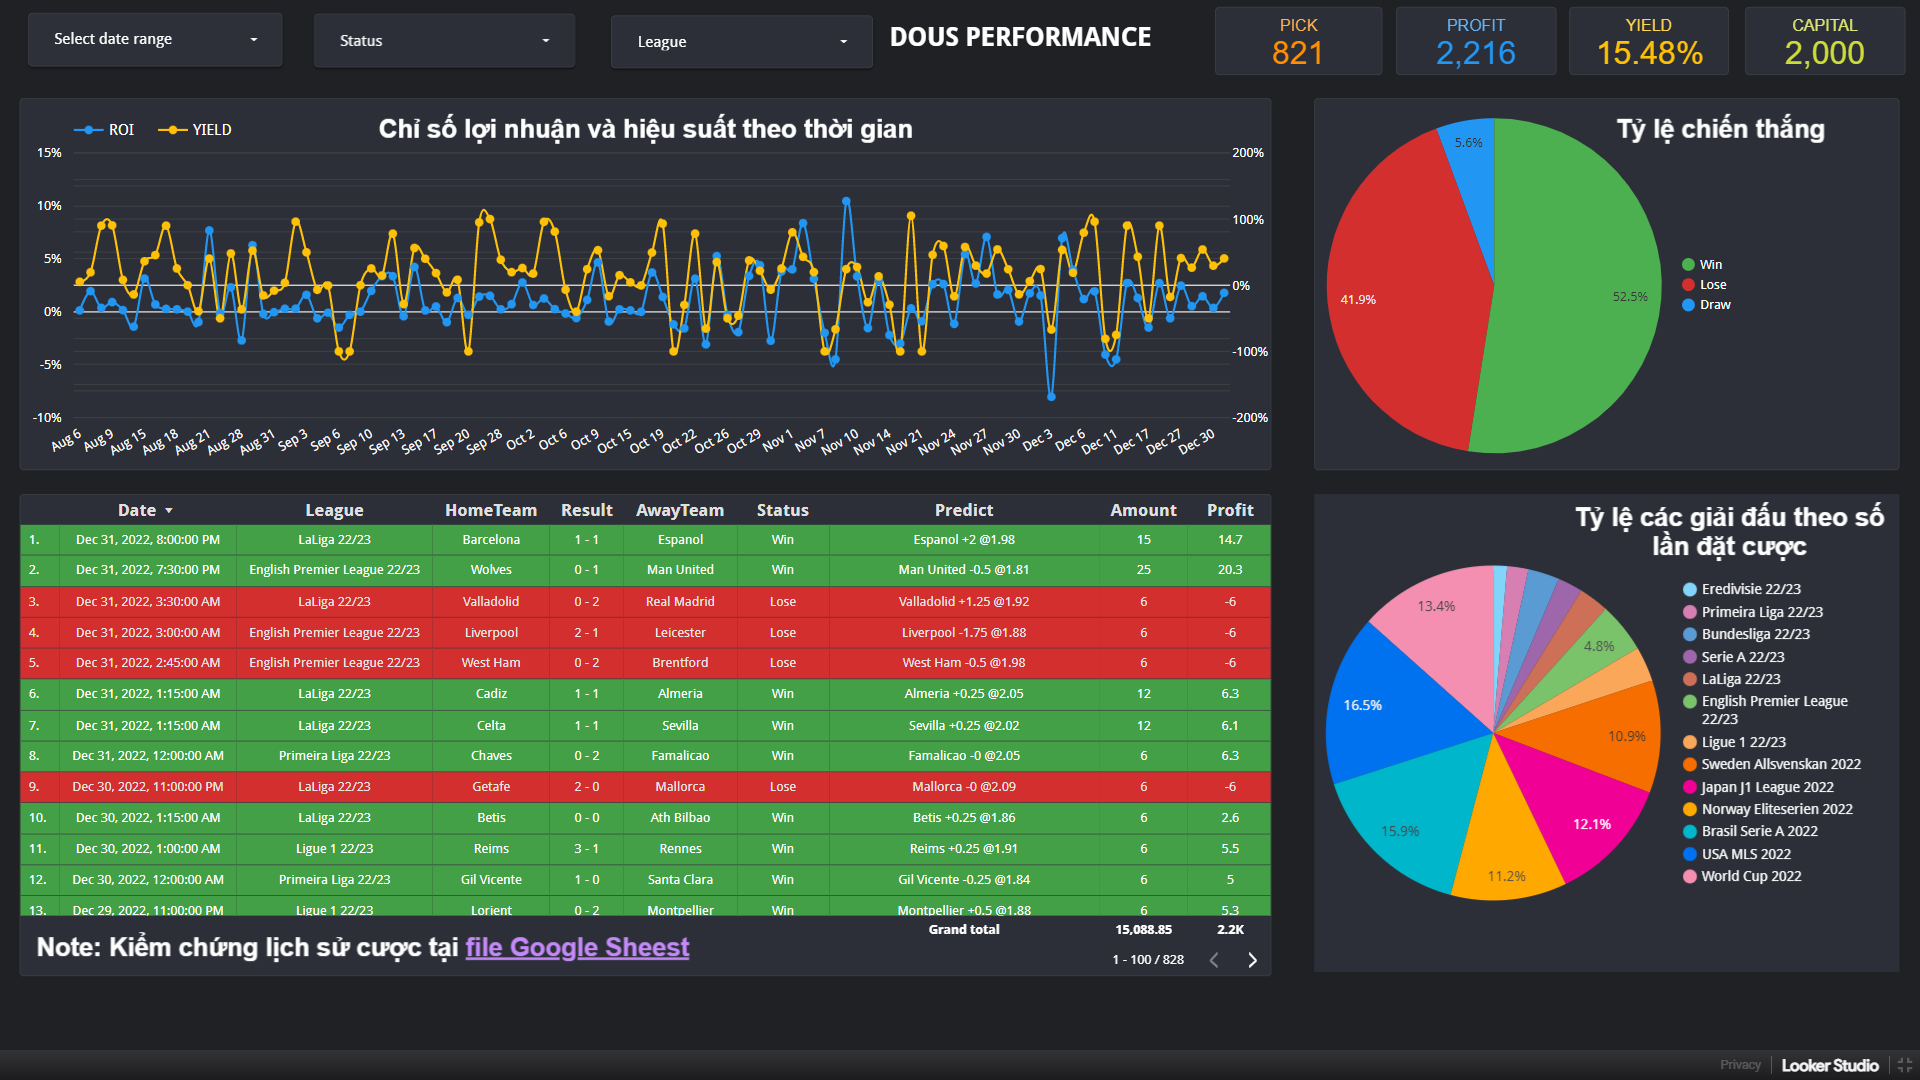Image resolution: width=1920 pixels, height=1080 pixels.
Task: Click the previous page arrow in table
Action: tap(1214, 960)
